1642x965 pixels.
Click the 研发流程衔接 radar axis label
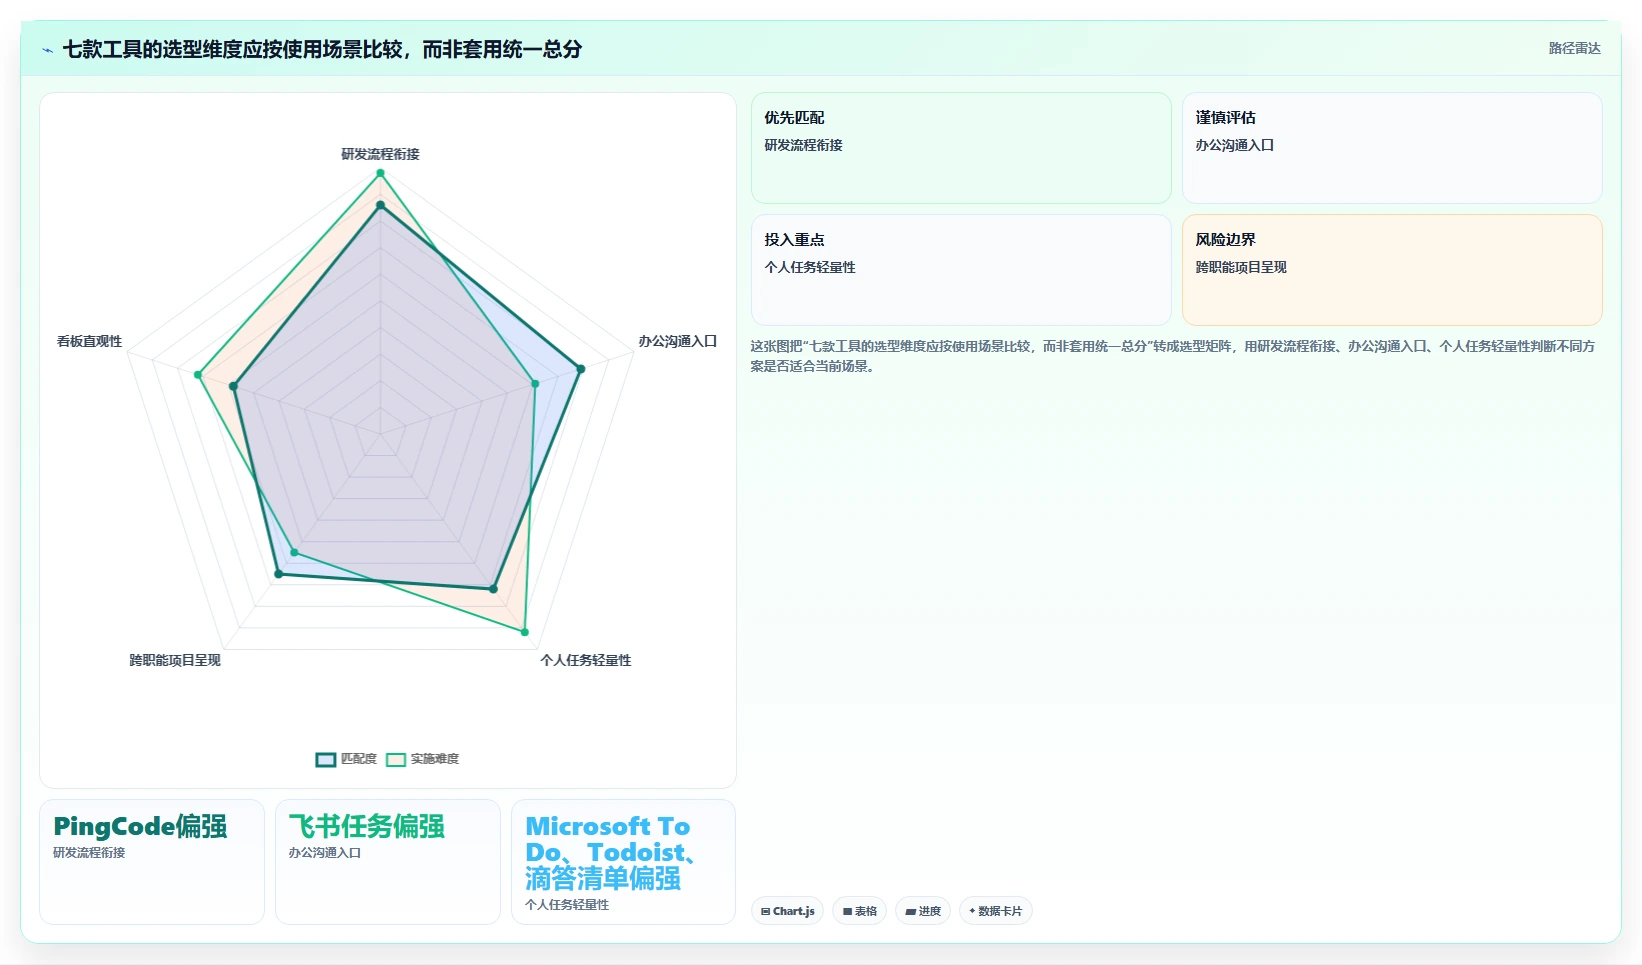point(380,154)
